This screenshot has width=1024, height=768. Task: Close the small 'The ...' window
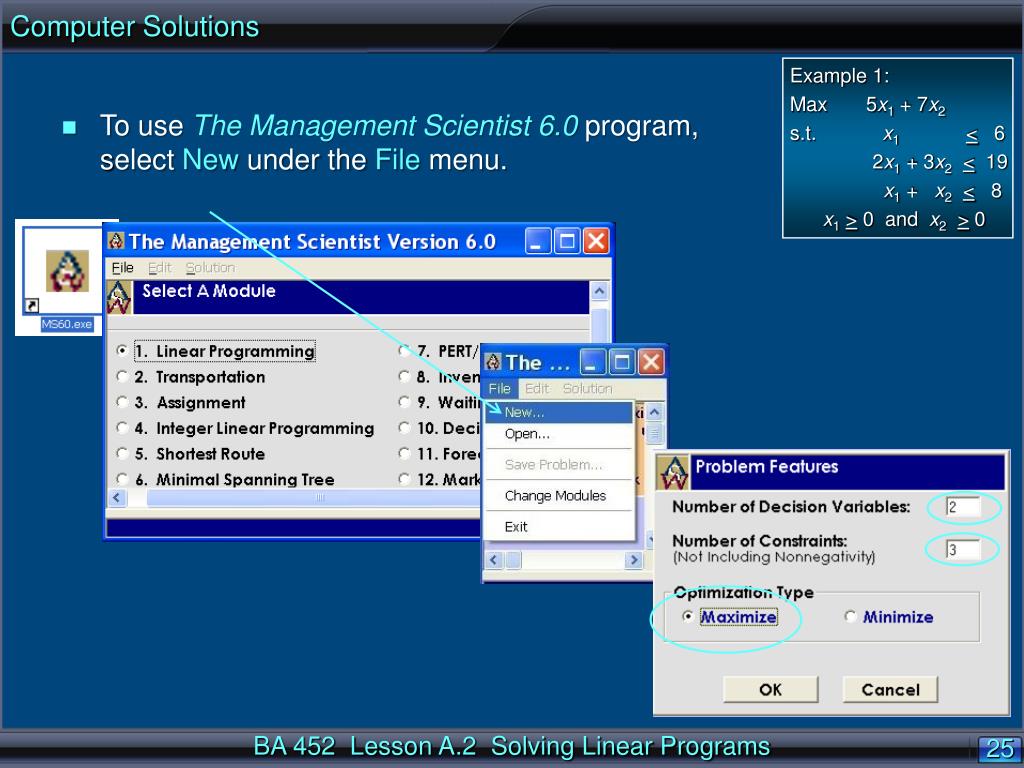pyautogui.click(x=651, y=362)
